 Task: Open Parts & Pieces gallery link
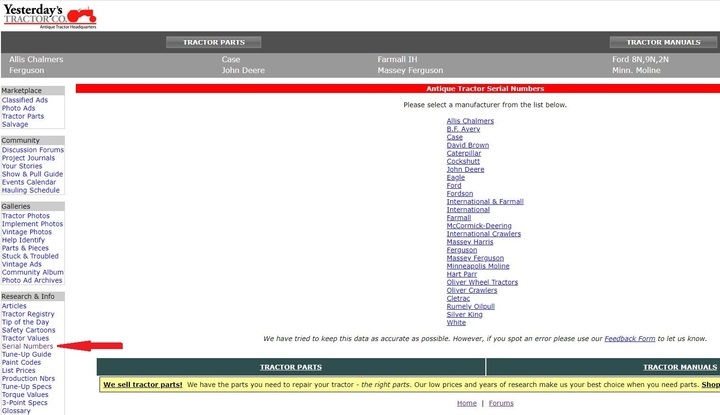[x=25, y=248]
